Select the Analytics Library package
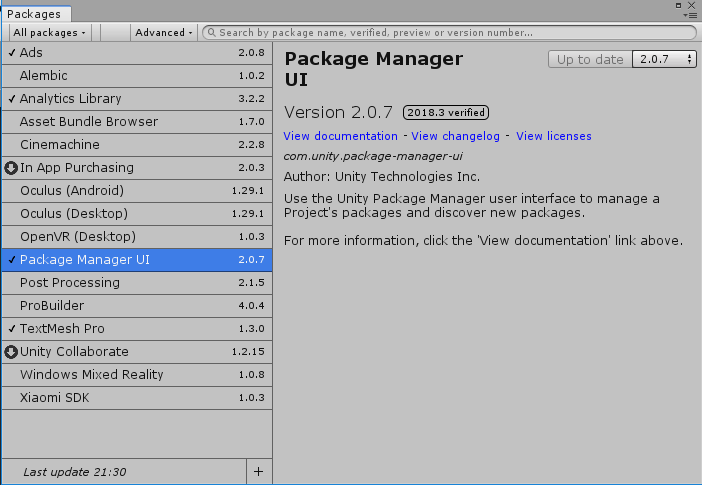The image size is (702, 485). point(137,99)
